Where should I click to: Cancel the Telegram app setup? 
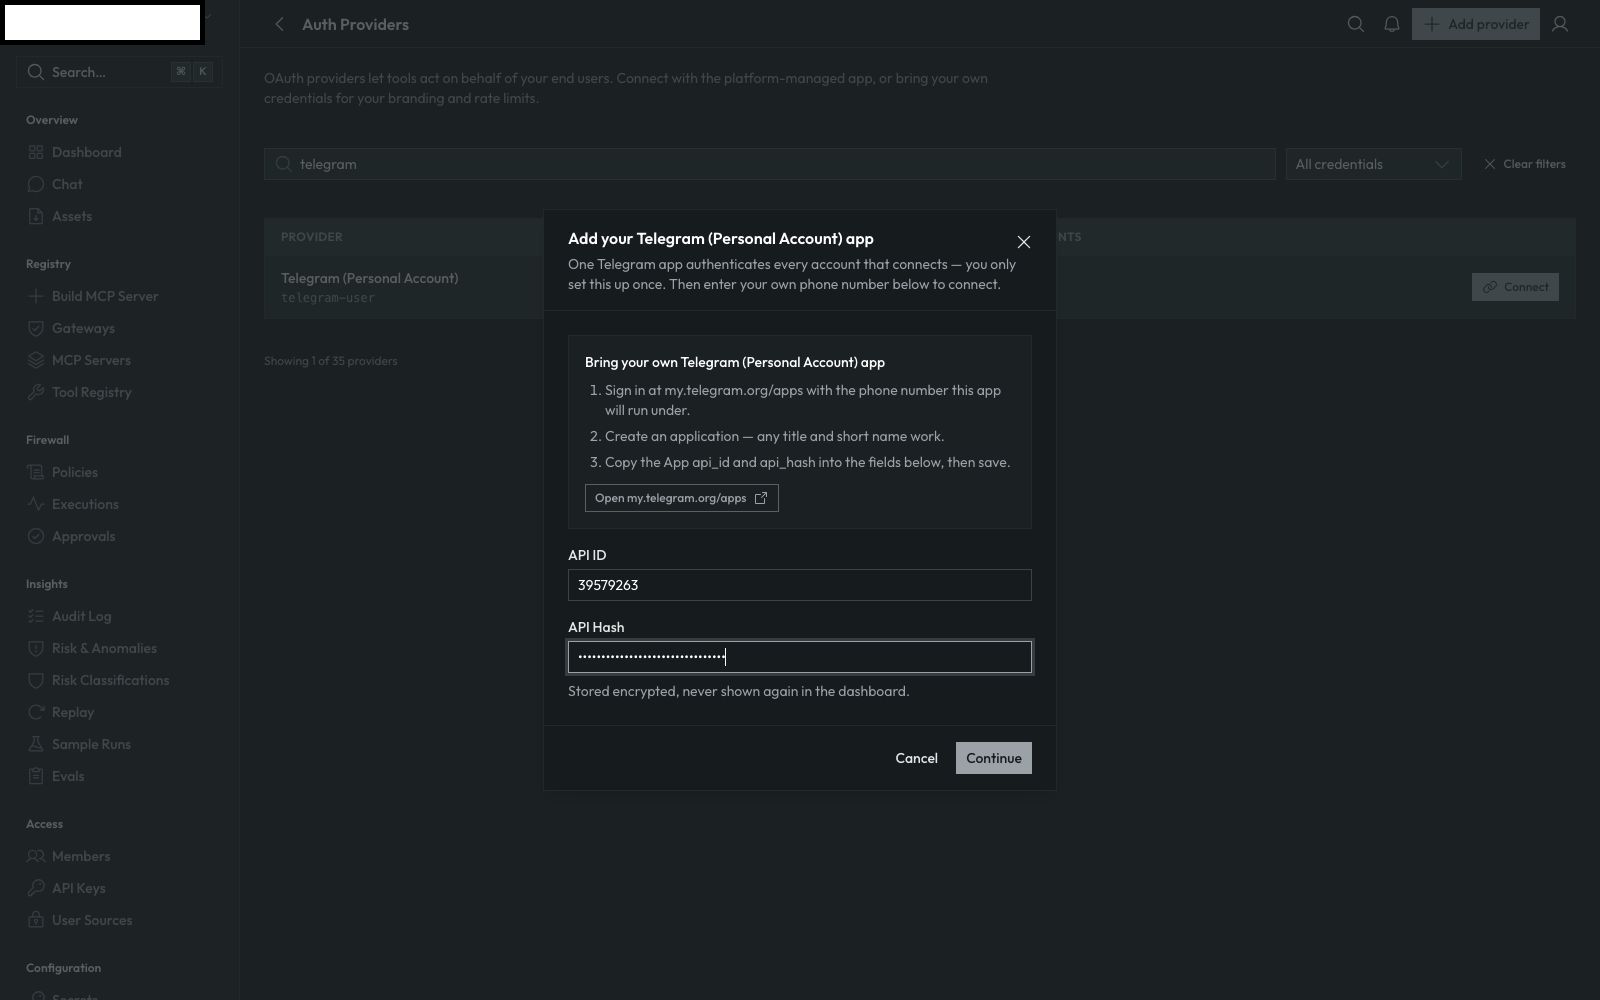tap(916, 758)
